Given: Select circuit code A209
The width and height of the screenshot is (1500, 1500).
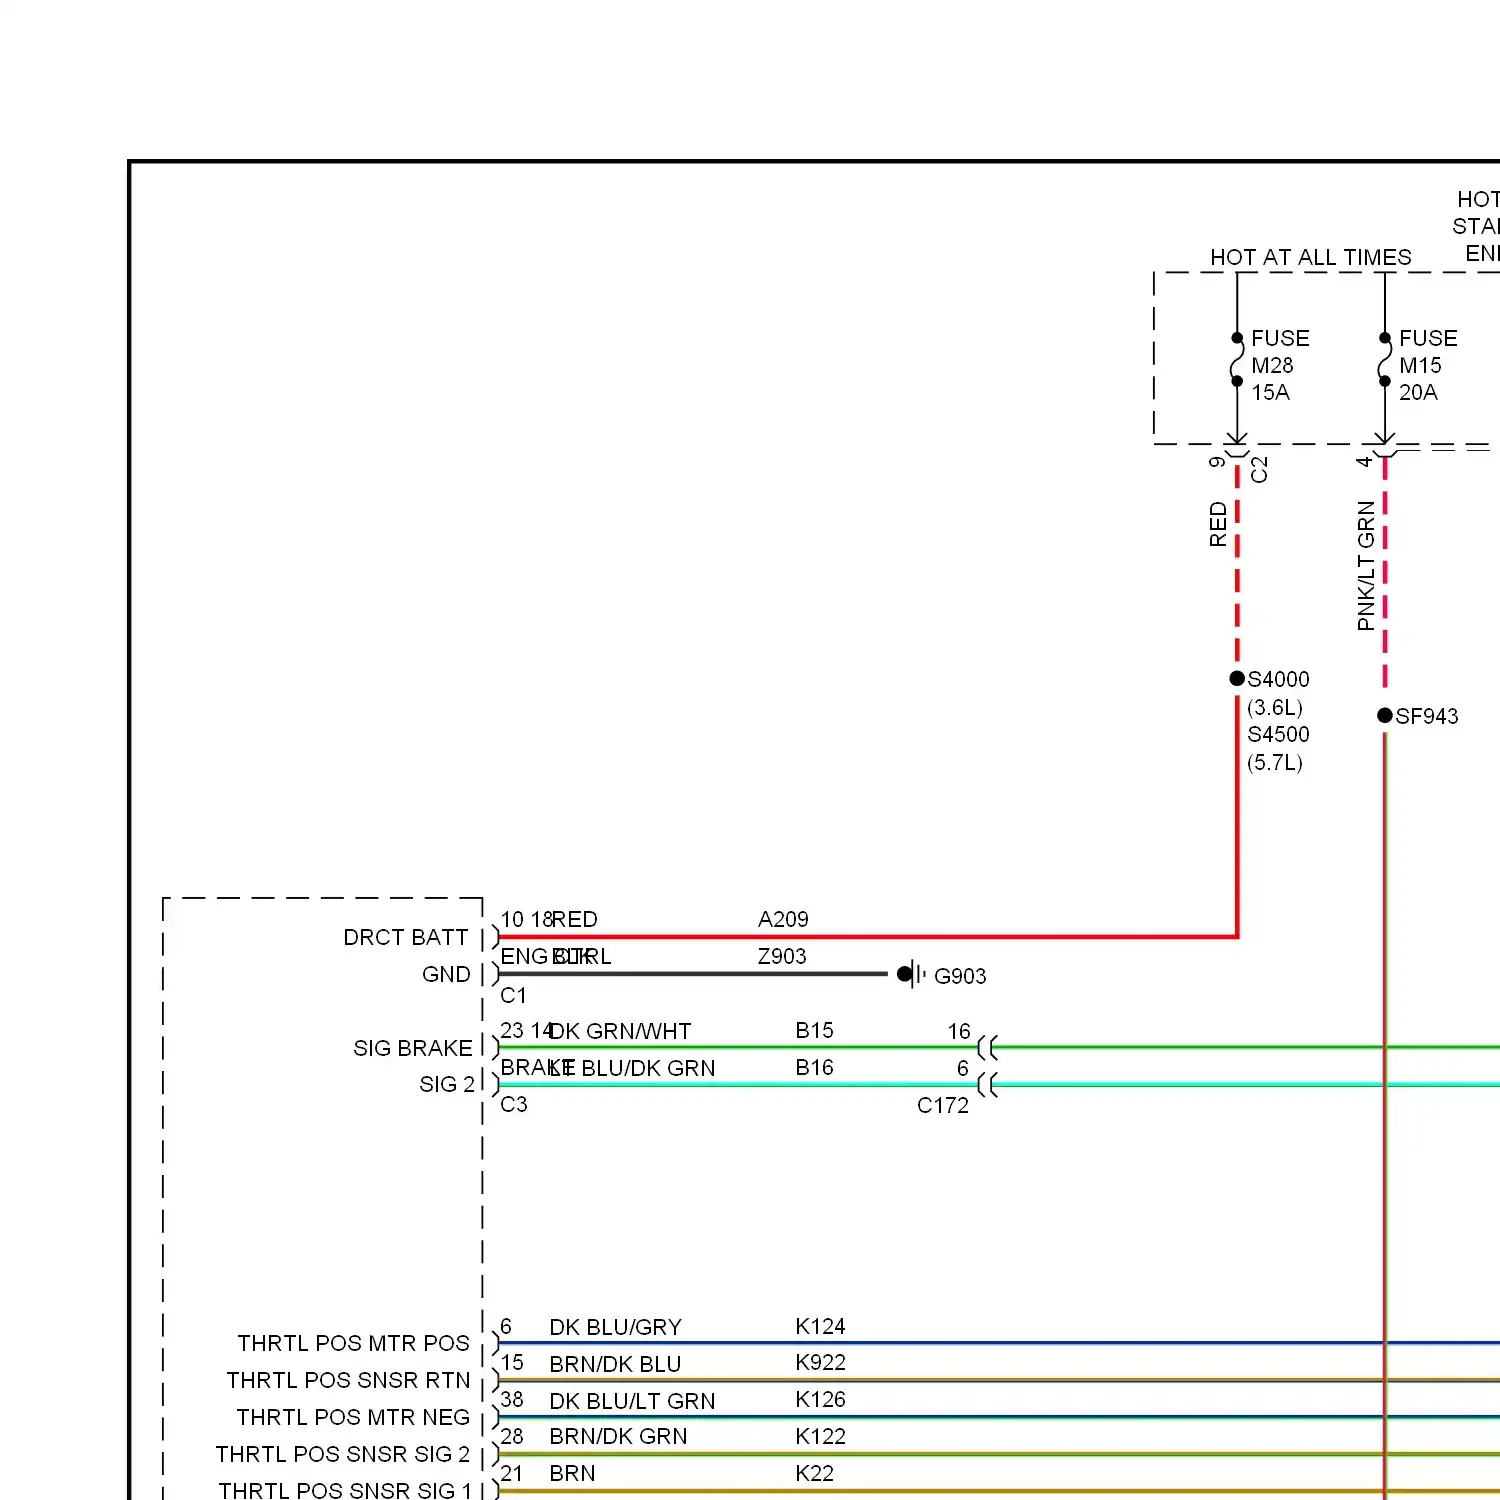Looking at the screenshot, I should click(x=783, y=919).
